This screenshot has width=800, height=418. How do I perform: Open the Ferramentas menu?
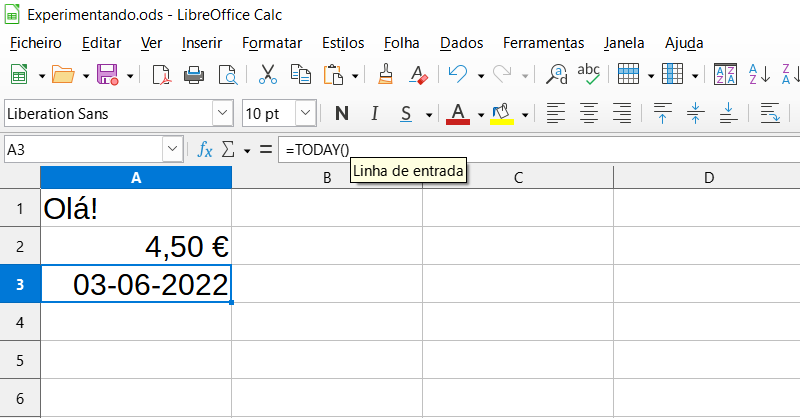tap(543, 43)
